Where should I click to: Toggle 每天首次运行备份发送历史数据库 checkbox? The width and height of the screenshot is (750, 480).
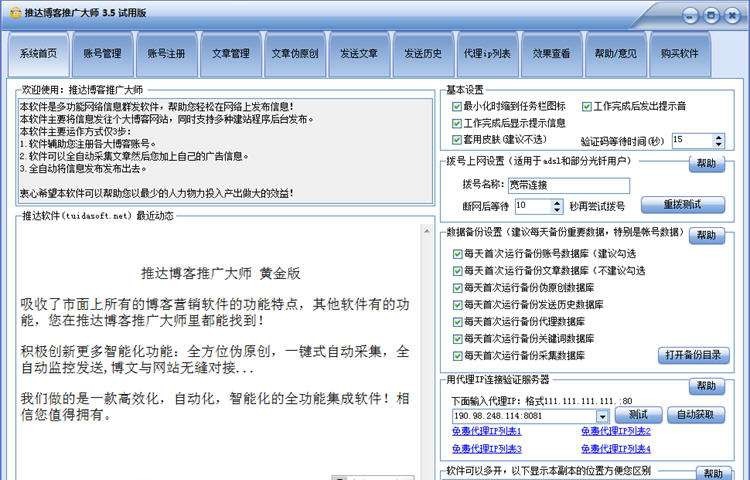tap(457, 305)
